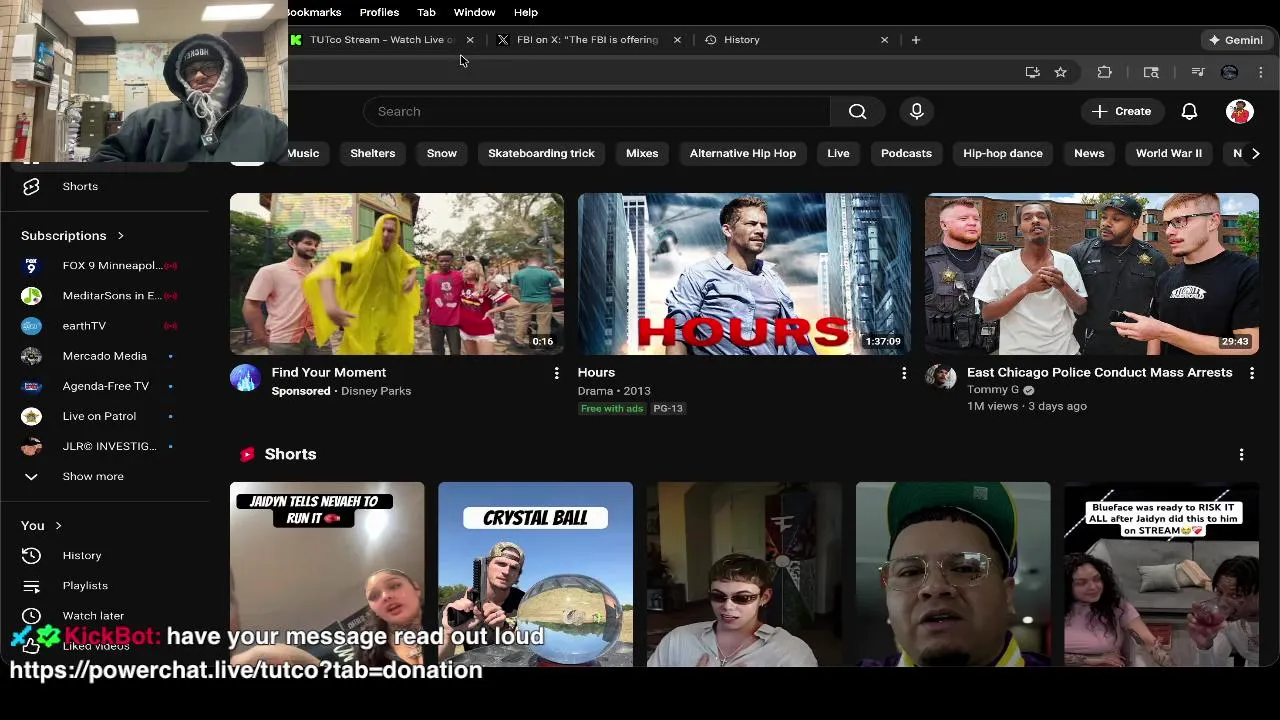Viewport: 1280px width, 720px height.
Task: Close the FBI on X tab
Action: coord(677,40)
